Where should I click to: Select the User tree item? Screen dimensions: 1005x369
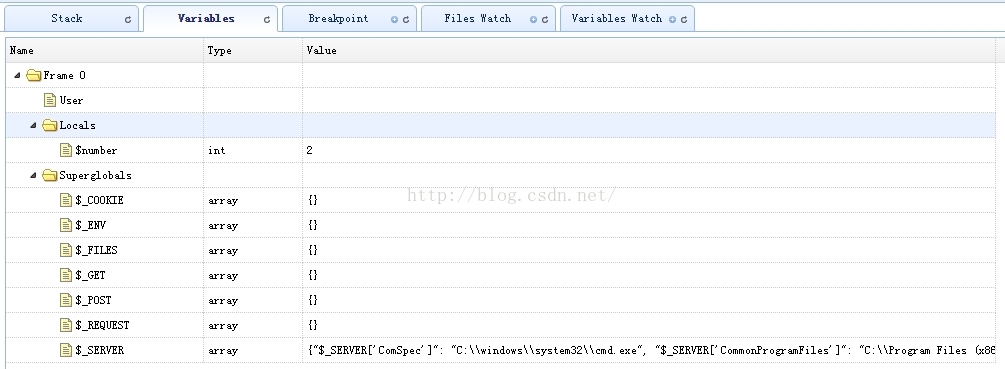pos(72,101)
